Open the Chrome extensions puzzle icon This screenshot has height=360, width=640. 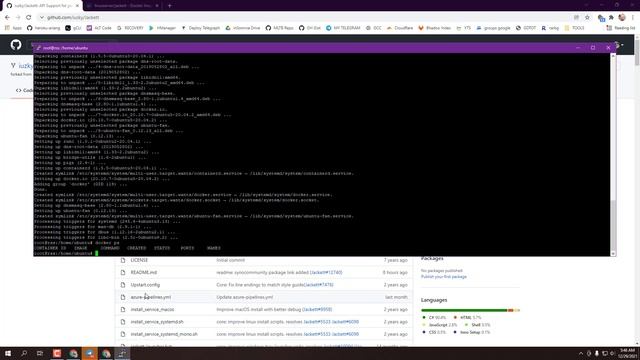pyautogui.click(x=611, y=18)
